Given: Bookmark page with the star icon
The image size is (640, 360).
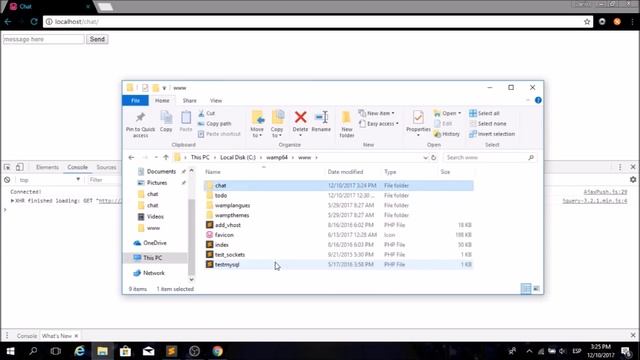Looking at the screenshot, I should [x=587, y=22].
